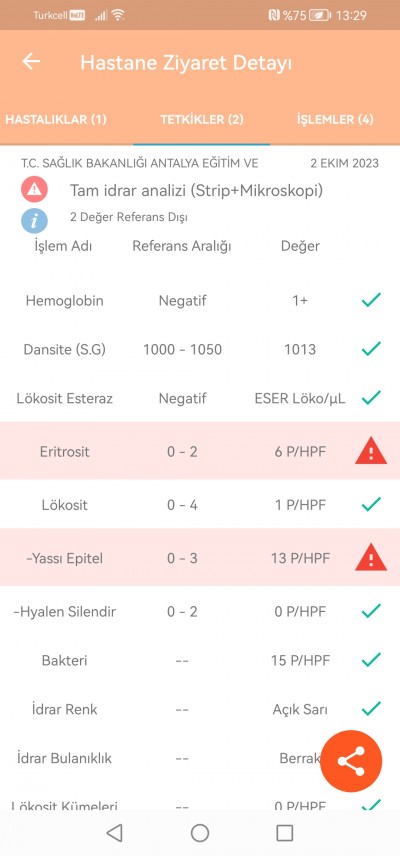Select the TETKİKLER (2) tab
The width and height of the screenshot is (400, 856).
(201, 120)
